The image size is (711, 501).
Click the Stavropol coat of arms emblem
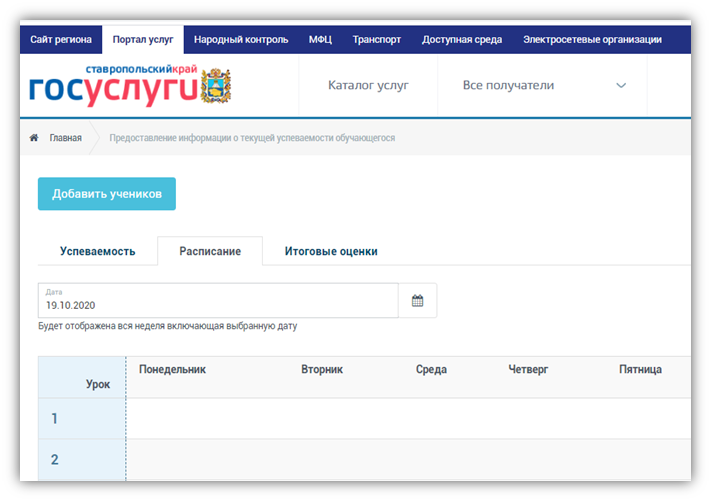pyautogui.click(x=216, y=85)
